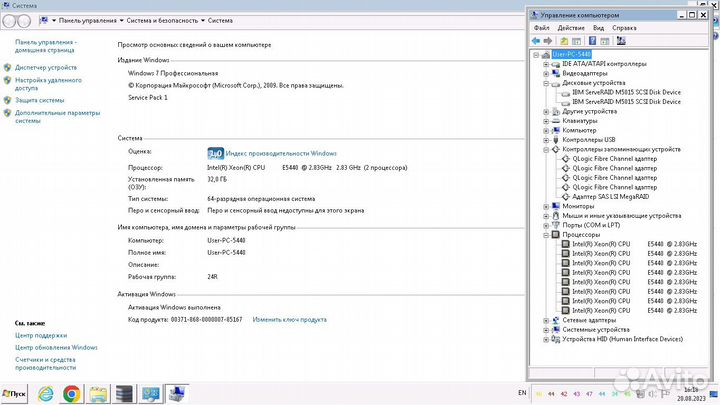Open Центр поддержки link
Viewport: 720px width, 405px height.
click(x=41, y=336)
